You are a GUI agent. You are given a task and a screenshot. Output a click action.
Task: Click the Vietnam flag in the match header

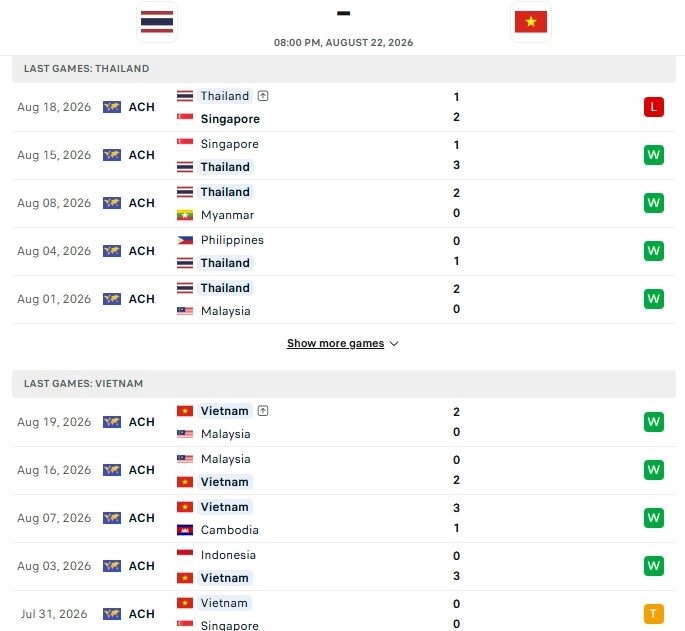pos(530,22)
